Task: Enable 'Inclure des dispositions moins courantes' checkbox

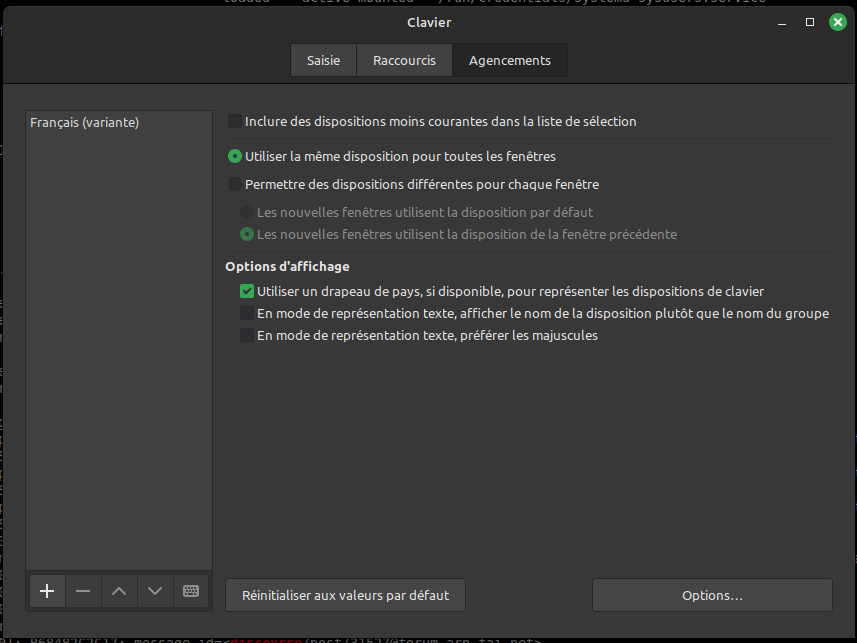Action: [x=235, y=121]
